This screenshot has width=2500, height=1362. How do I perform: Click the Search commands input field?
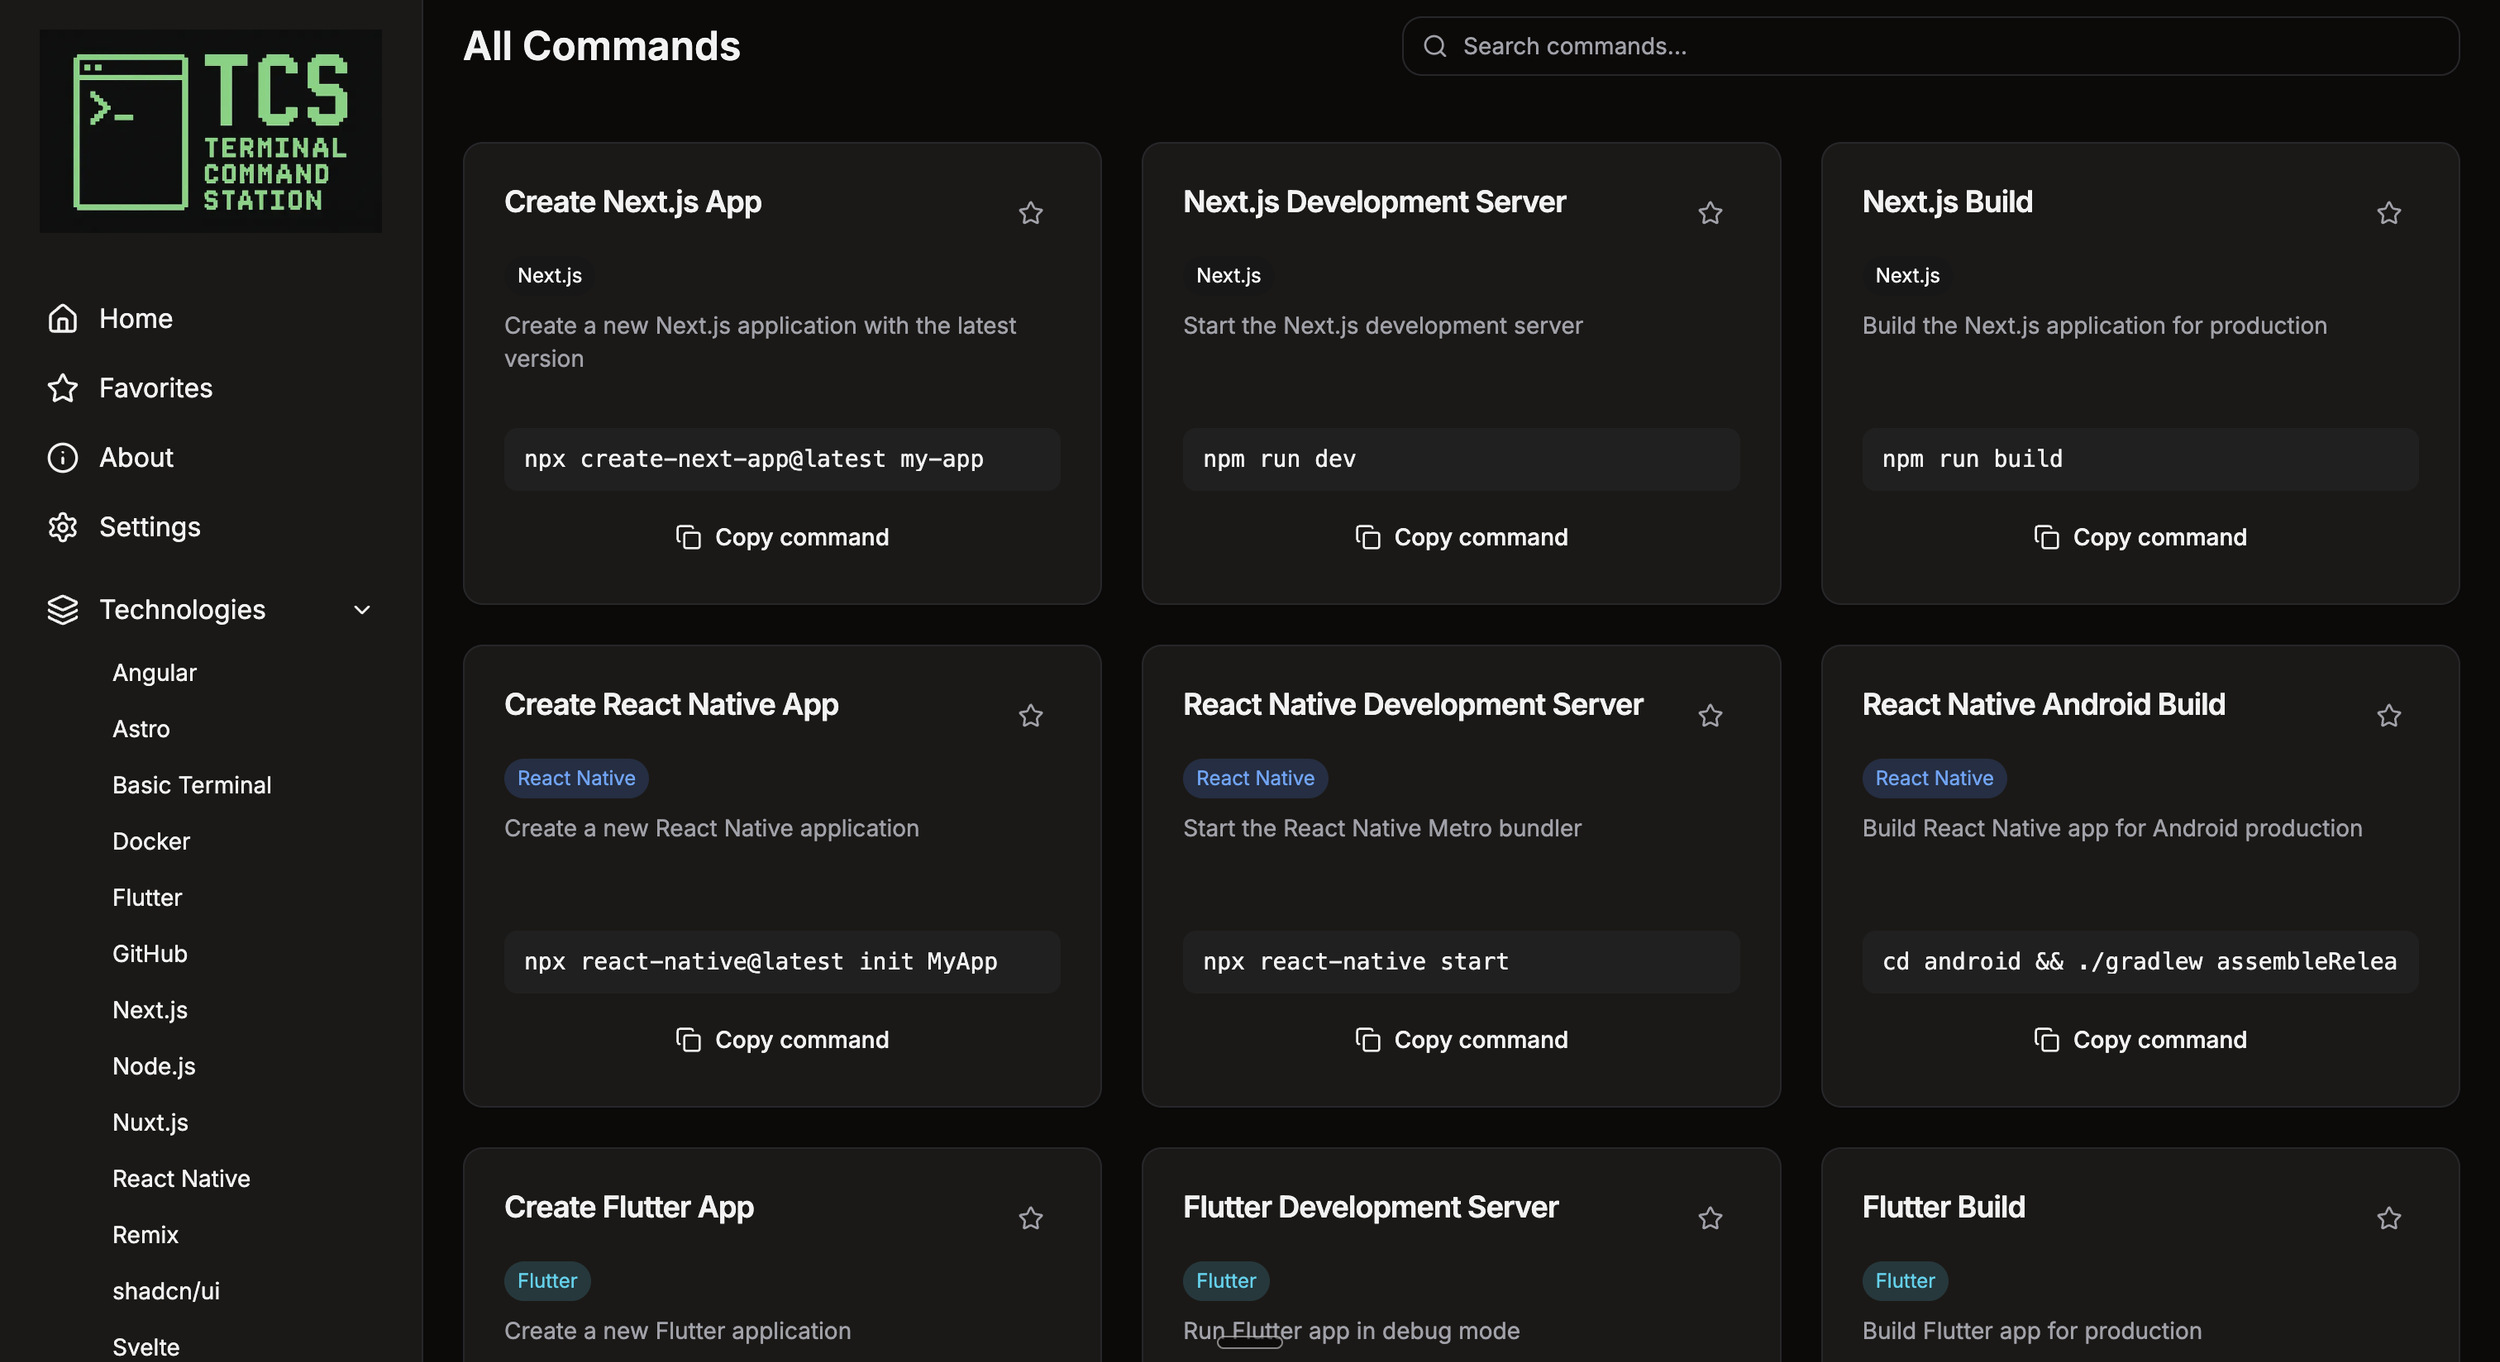1930,46
